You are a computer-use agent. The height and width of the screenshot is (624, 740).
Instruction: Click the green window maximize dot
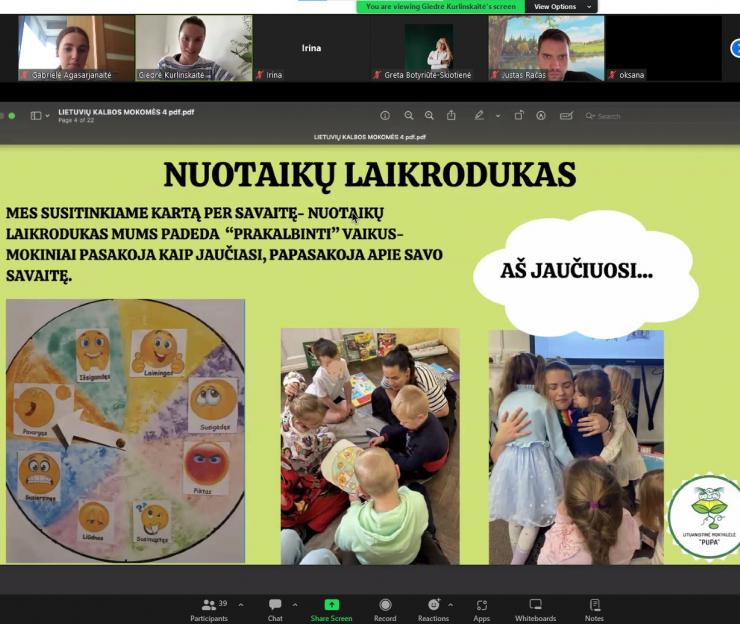click(12, 116)
